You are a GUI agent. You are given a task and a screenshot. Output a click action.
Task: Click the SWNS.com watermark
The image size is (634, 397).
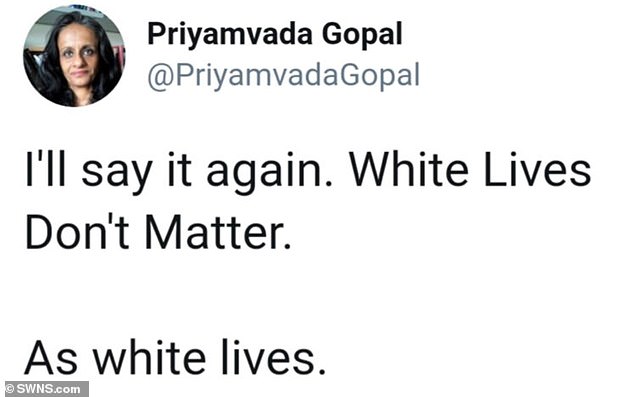(47, 389)
